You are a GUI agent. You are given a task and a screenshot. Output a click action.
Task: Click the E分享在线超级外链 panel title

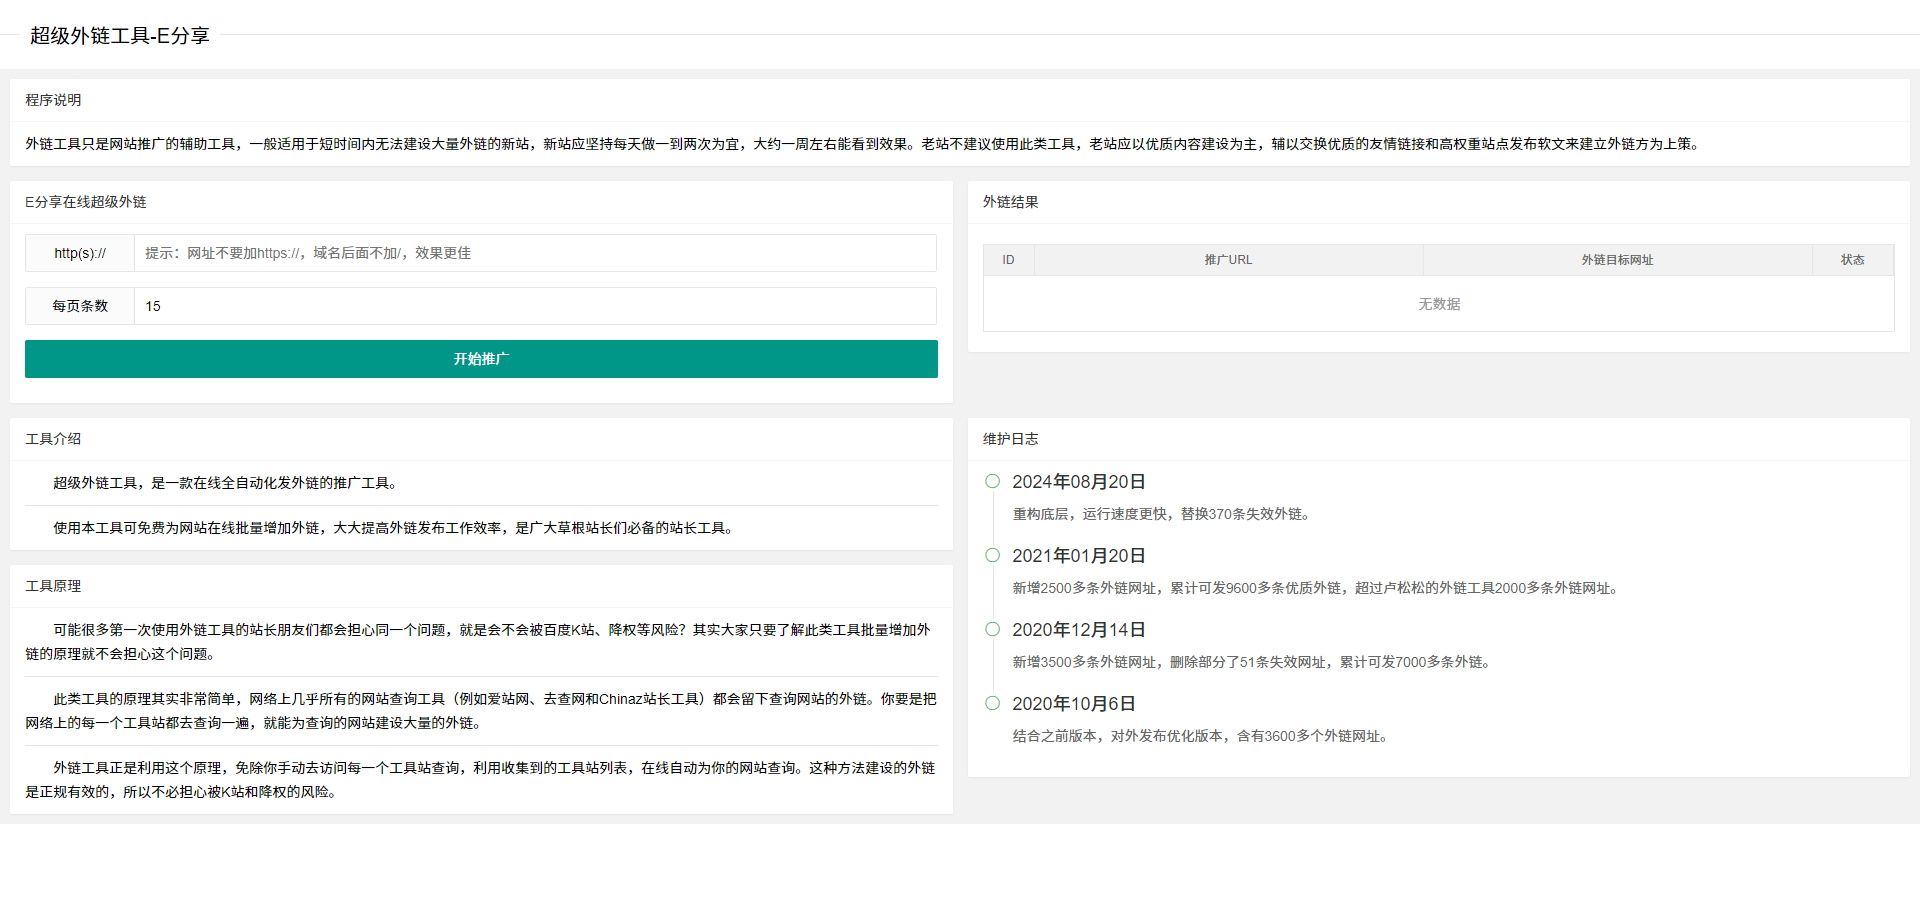(85, 201)
